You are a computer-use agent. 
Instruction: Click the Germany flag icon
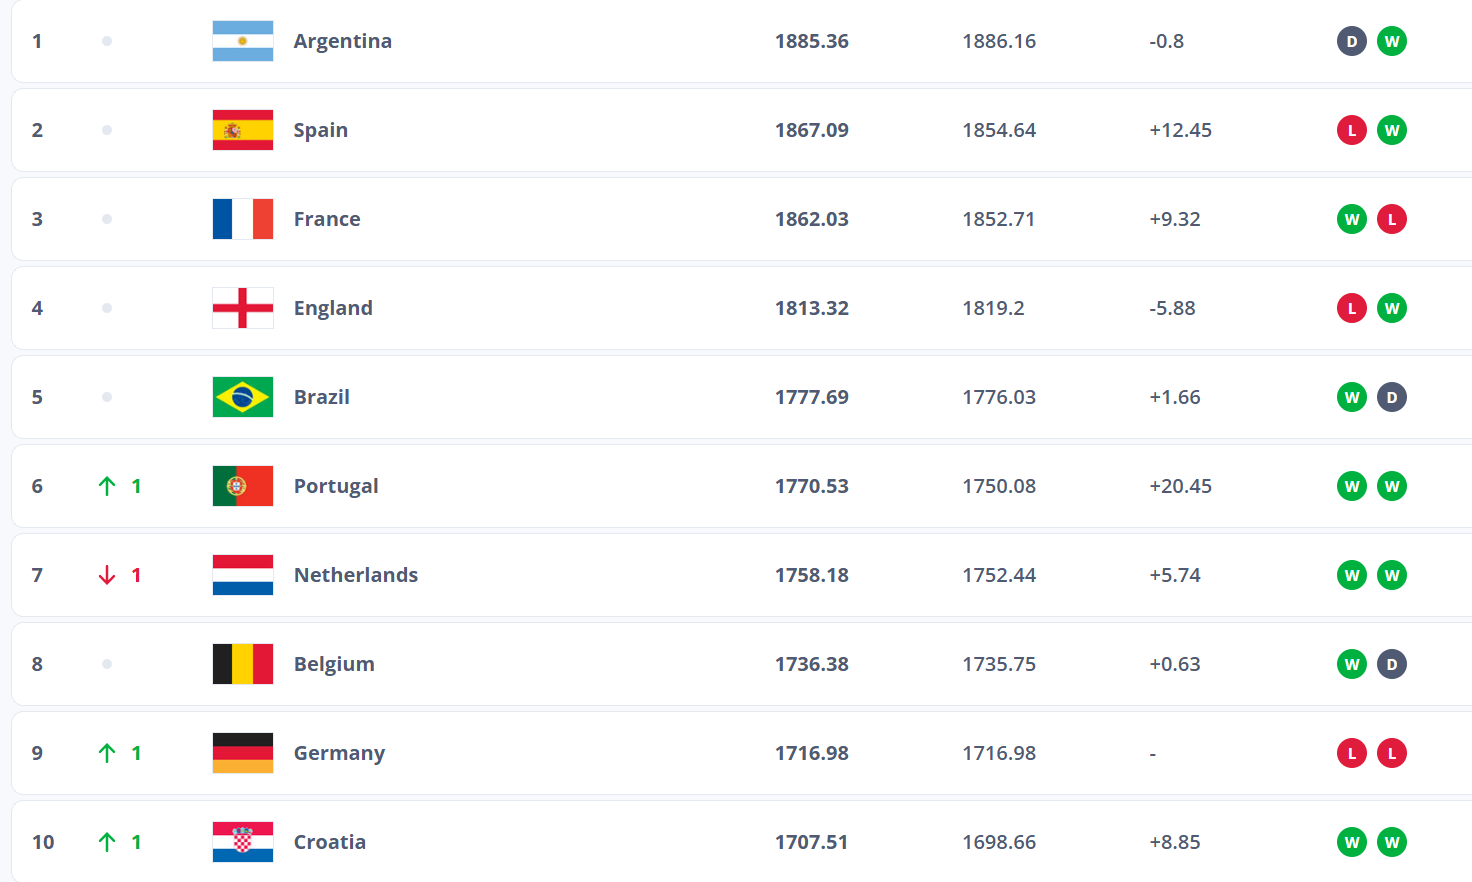(x=243, y=753)
